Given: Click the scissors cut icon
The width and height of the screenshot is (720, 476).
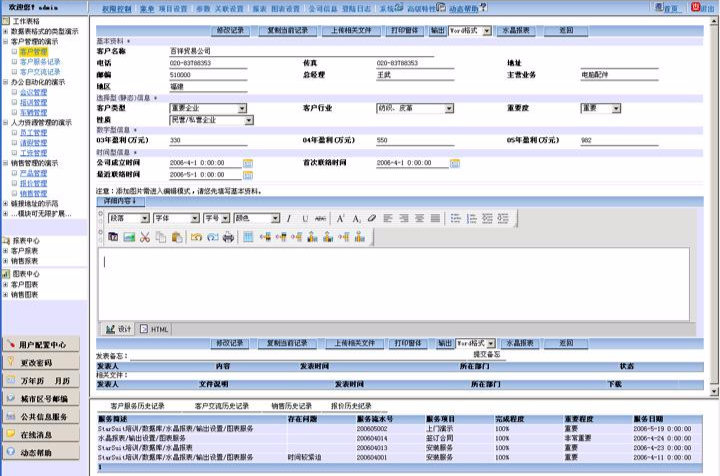Looking at the screenshot, I should click(x=145, y=237).
